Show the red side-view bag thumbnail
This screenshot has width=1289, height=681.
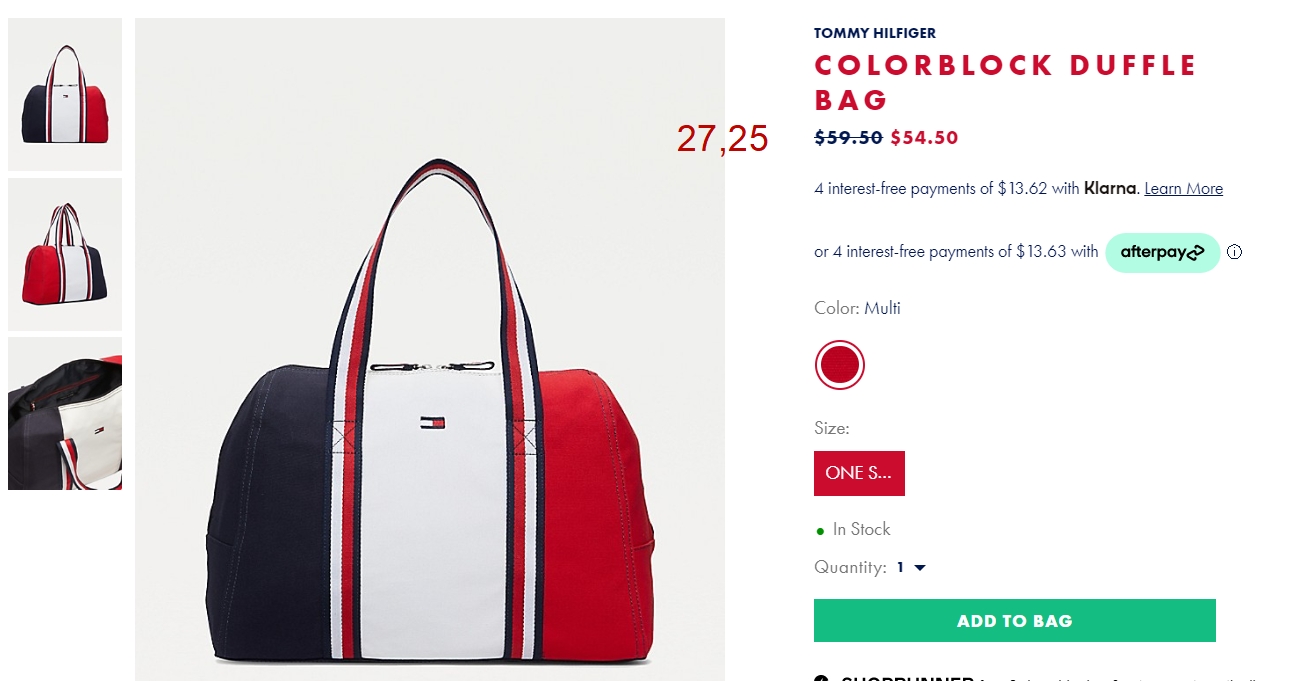click(x=65, y=254)
